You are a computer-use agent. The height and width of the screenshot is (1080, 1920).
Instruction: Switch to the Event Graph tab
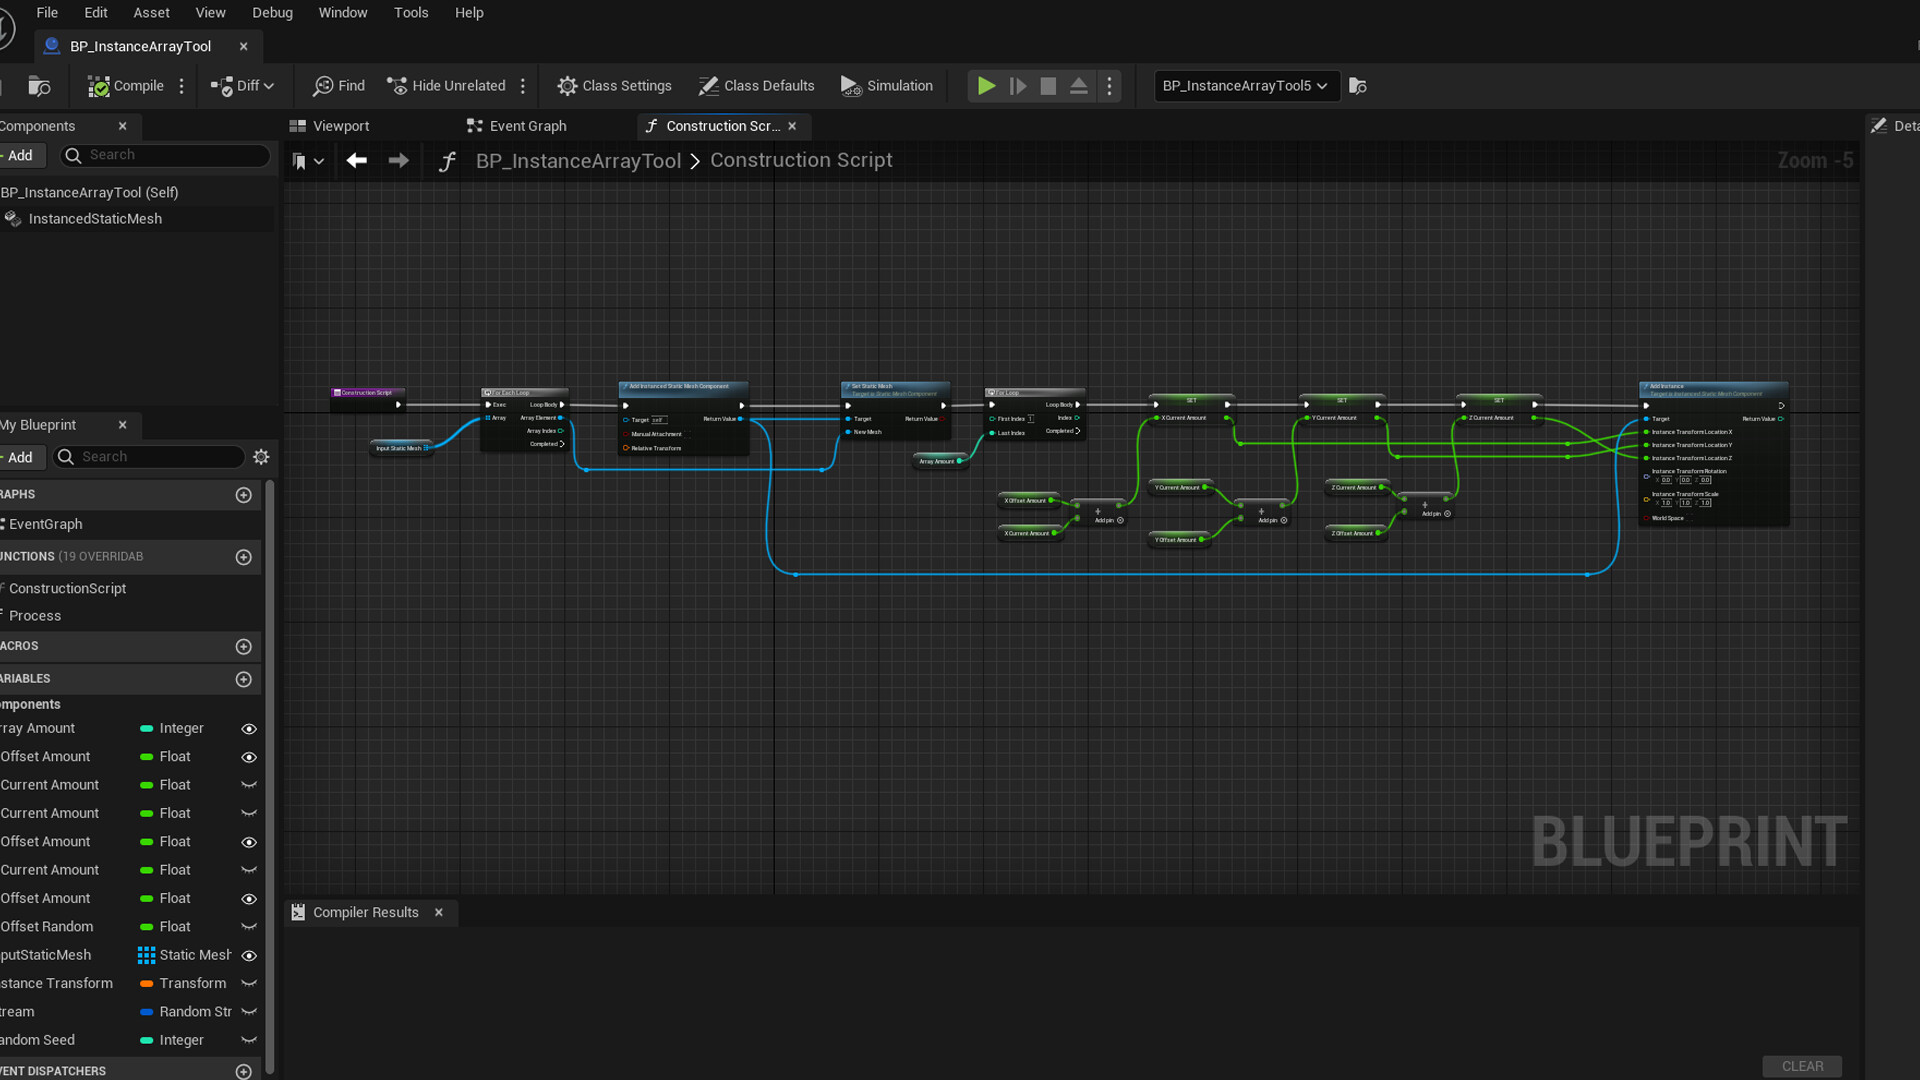pyautogui.click(x=517, y=126)
